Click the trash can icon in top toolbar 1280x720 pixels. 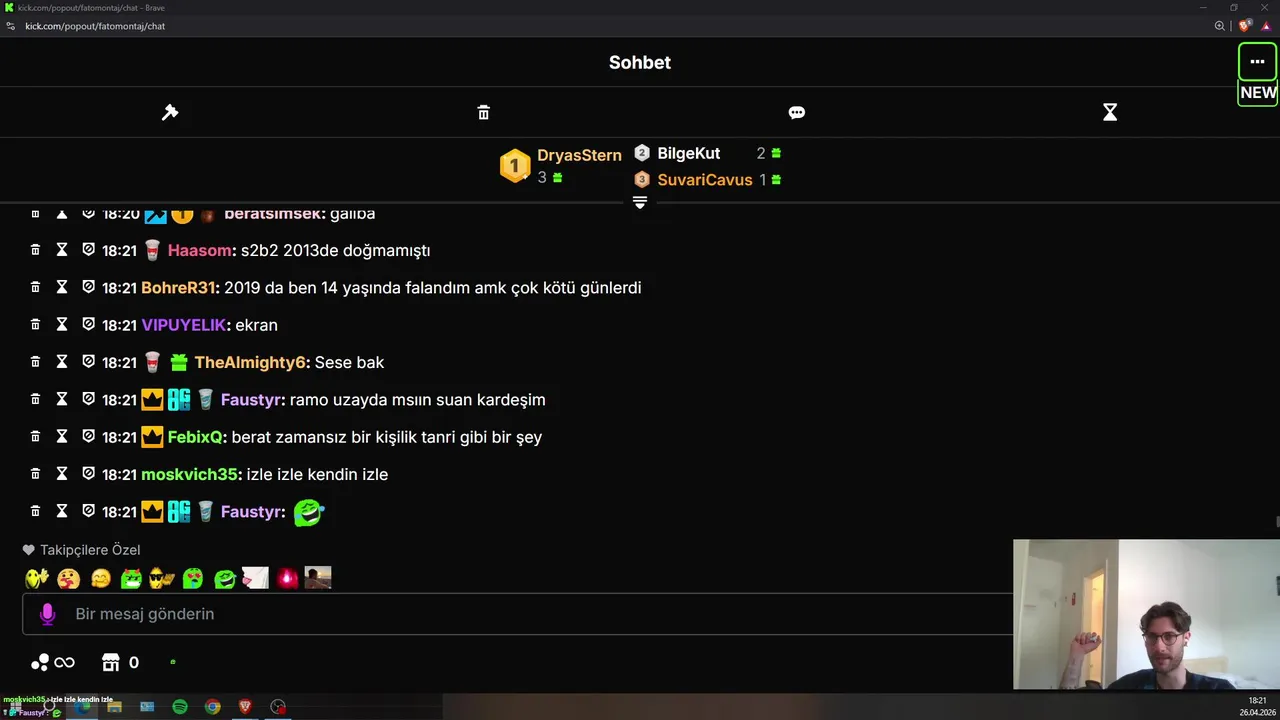483,112
